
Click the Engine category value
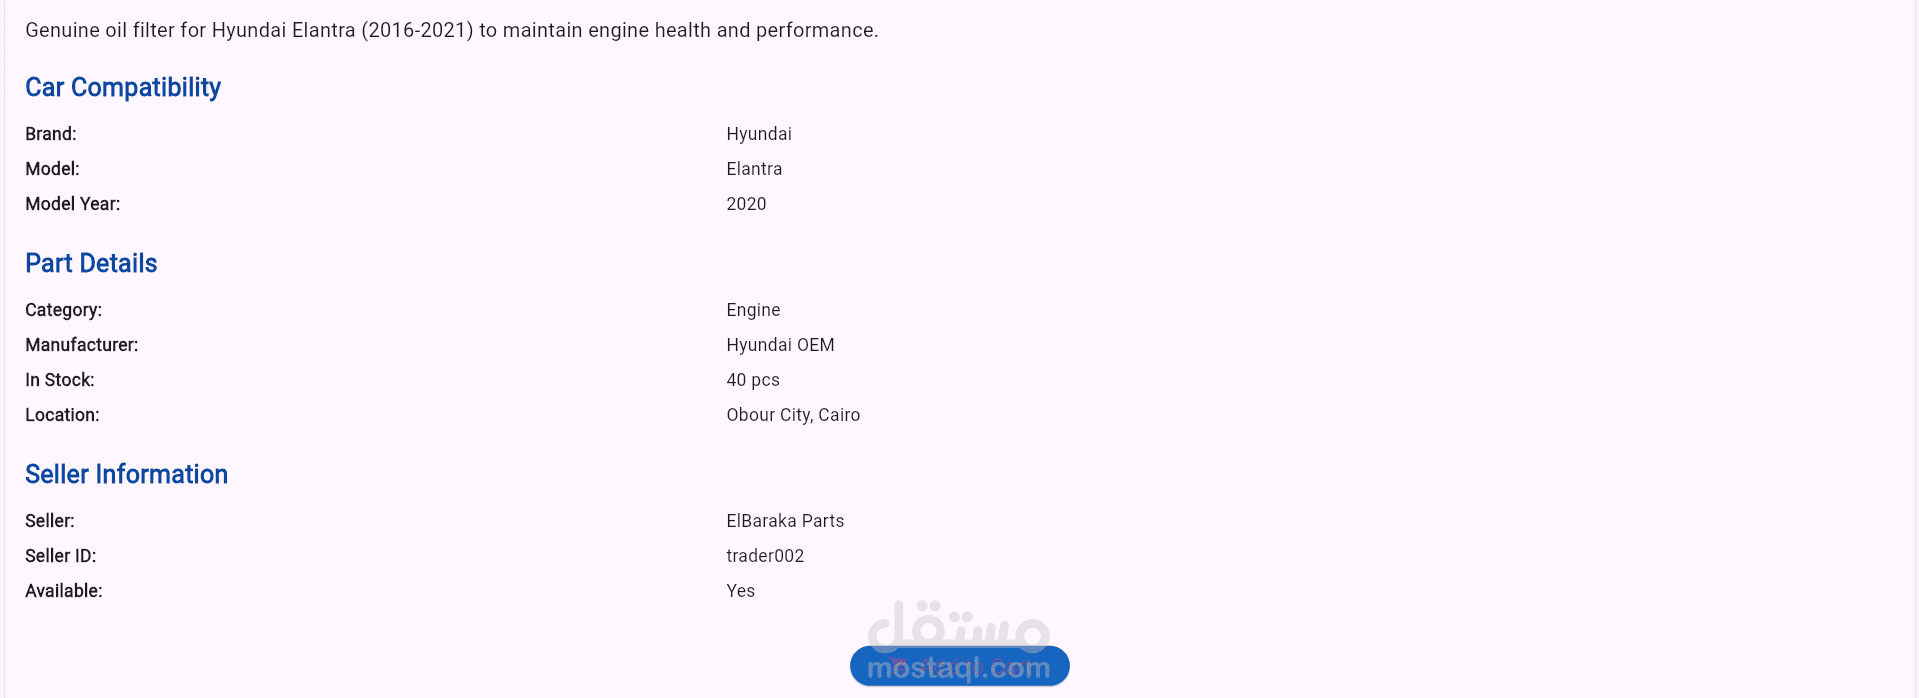(753, 310)
